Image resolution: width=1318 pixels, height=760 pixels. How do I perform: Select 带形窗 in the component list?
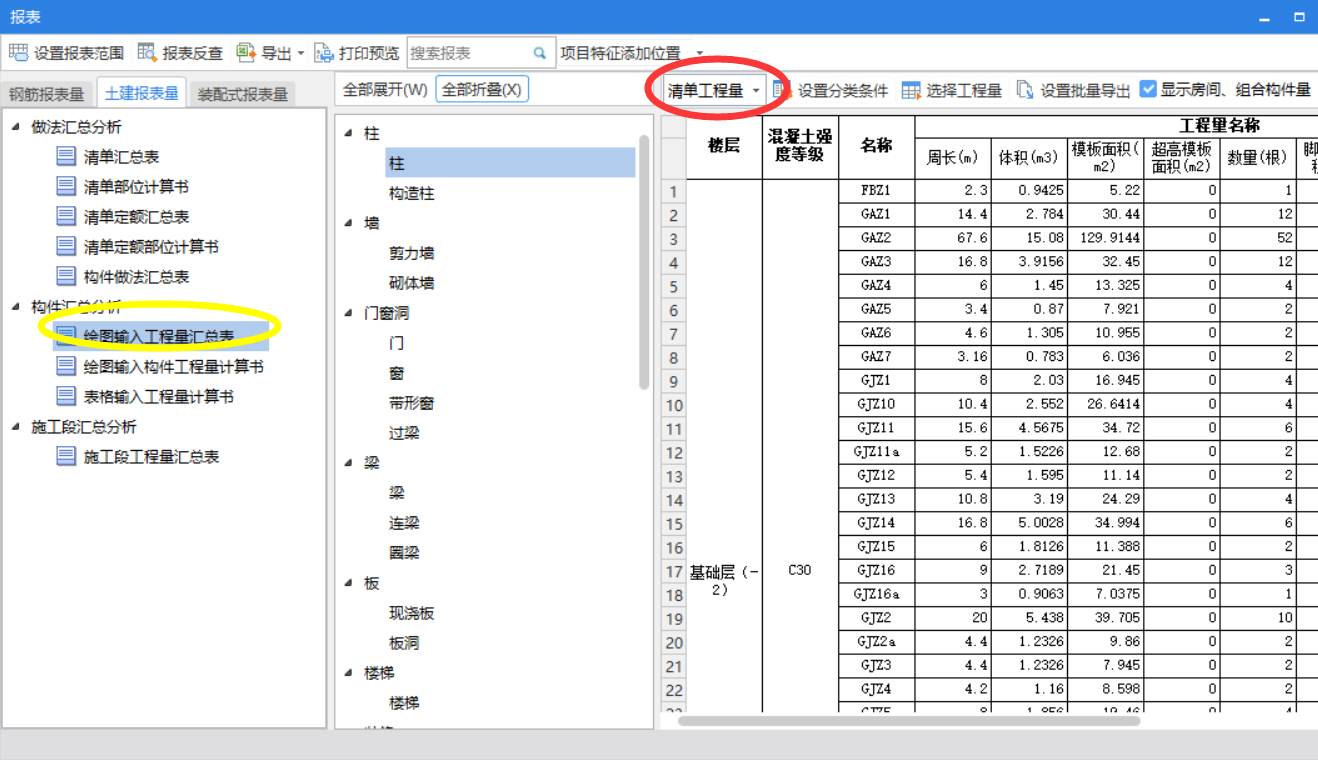pos(411,403)
